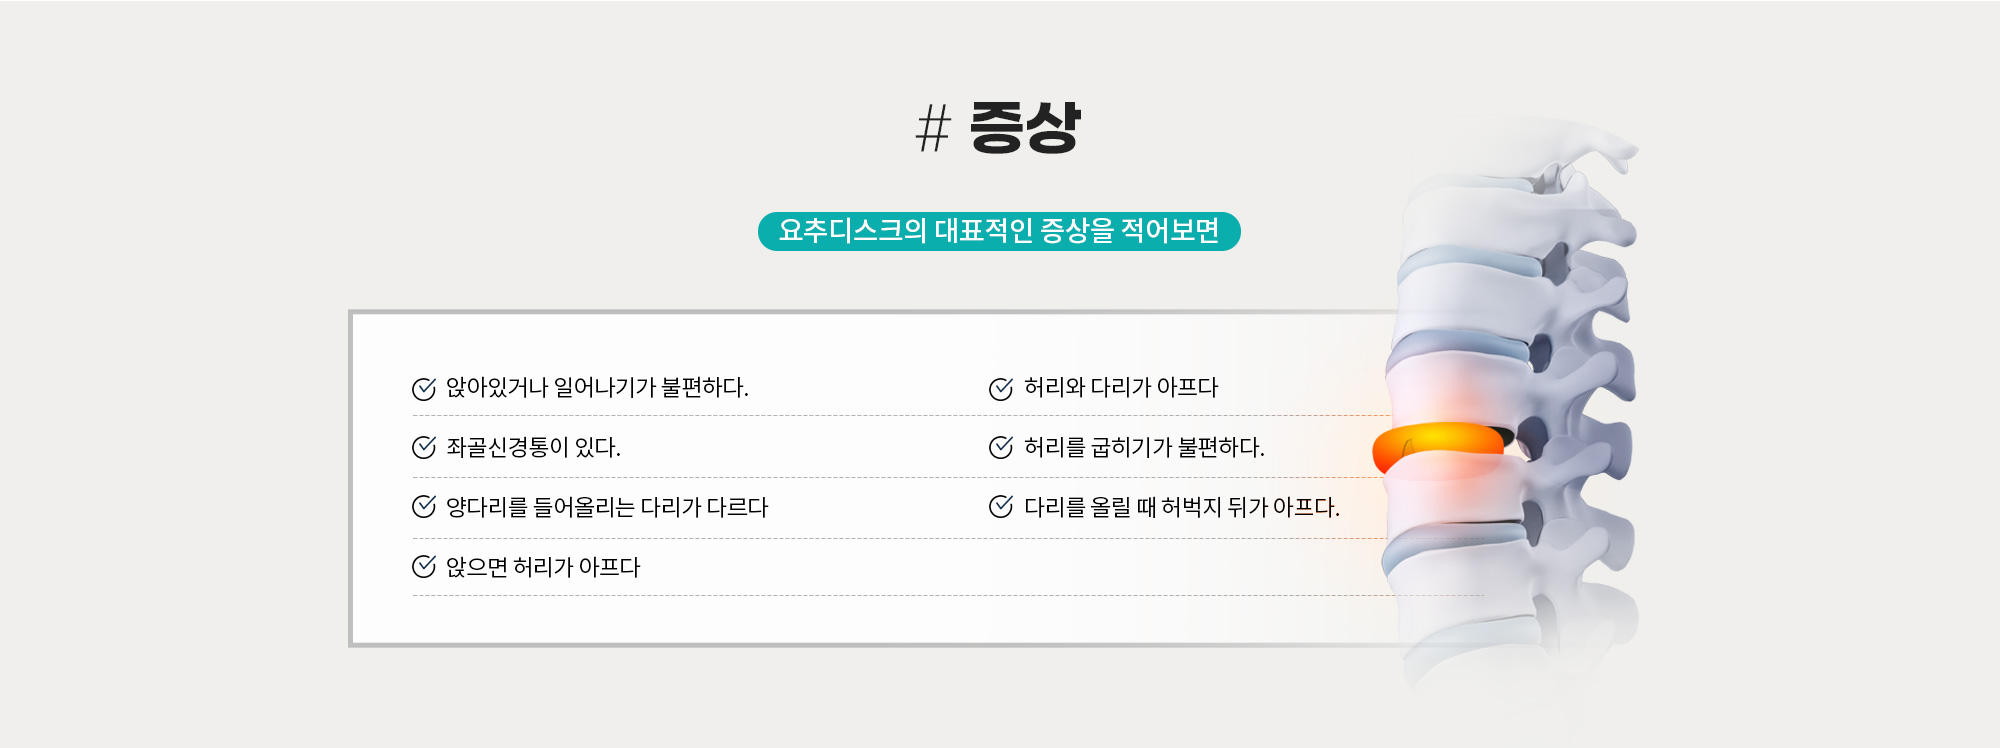Click the check icon beside 허리와 다리가 아프다
The height and width of the screenshot is (748, 2000).
click(1001, 389)
